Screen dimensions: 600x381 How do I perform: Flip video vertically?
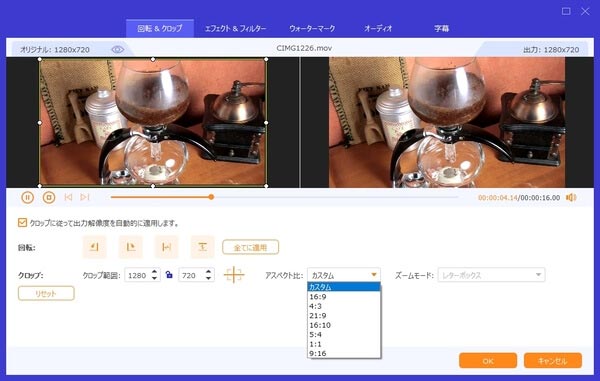[202, 247]
